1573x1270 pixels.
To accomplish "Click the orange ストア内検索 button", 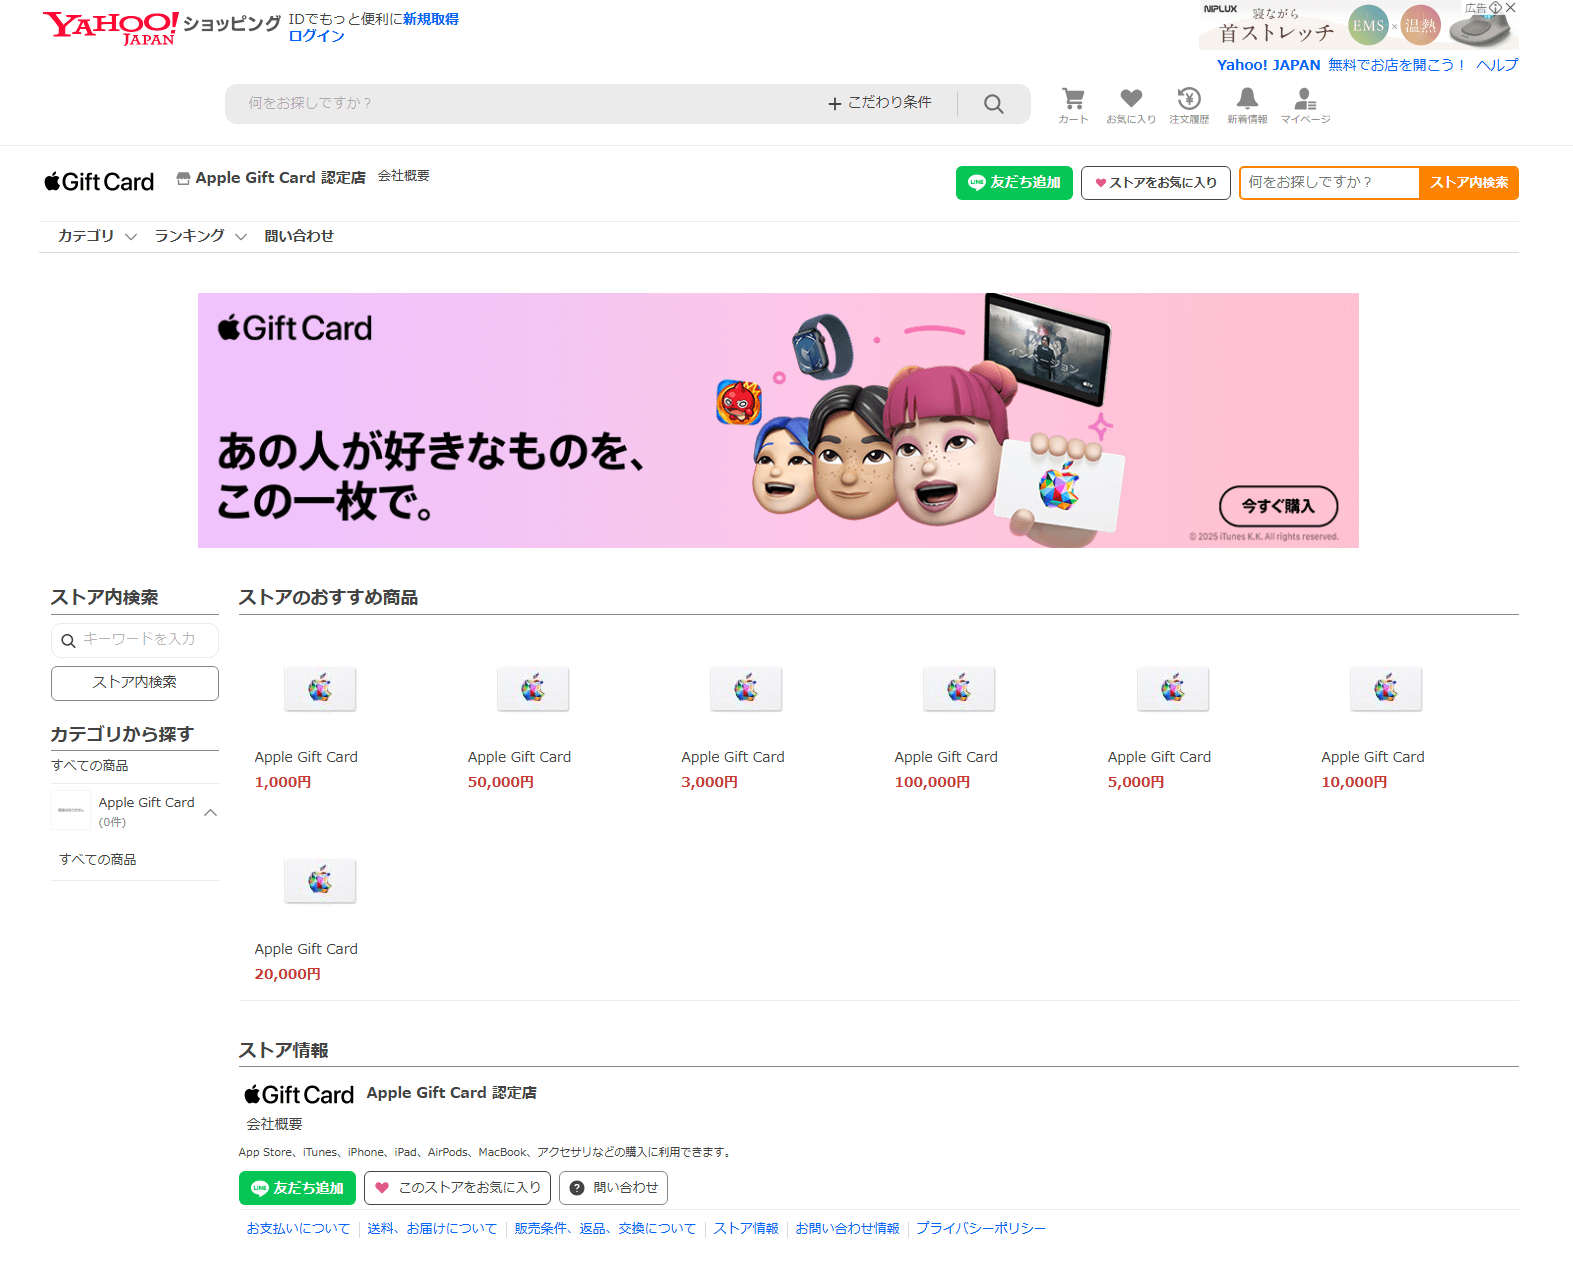I will pyautogui.click(x=1469, y=183).
